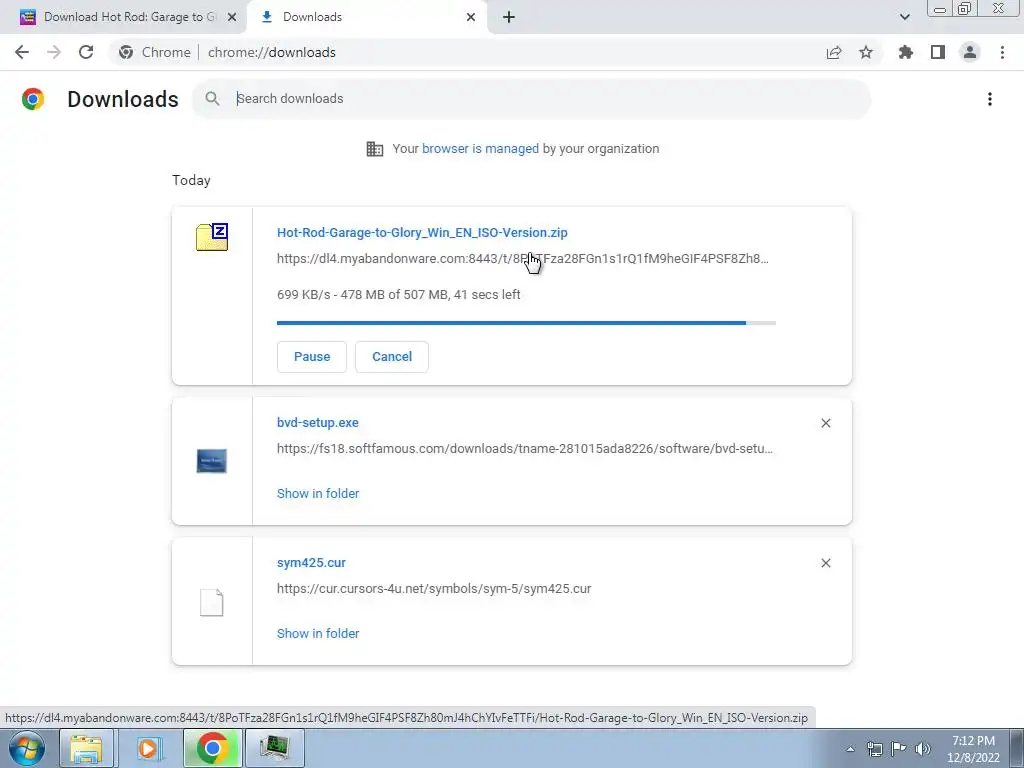Focus the Search downloads field
1024x768 pixels.
(531, 99)
